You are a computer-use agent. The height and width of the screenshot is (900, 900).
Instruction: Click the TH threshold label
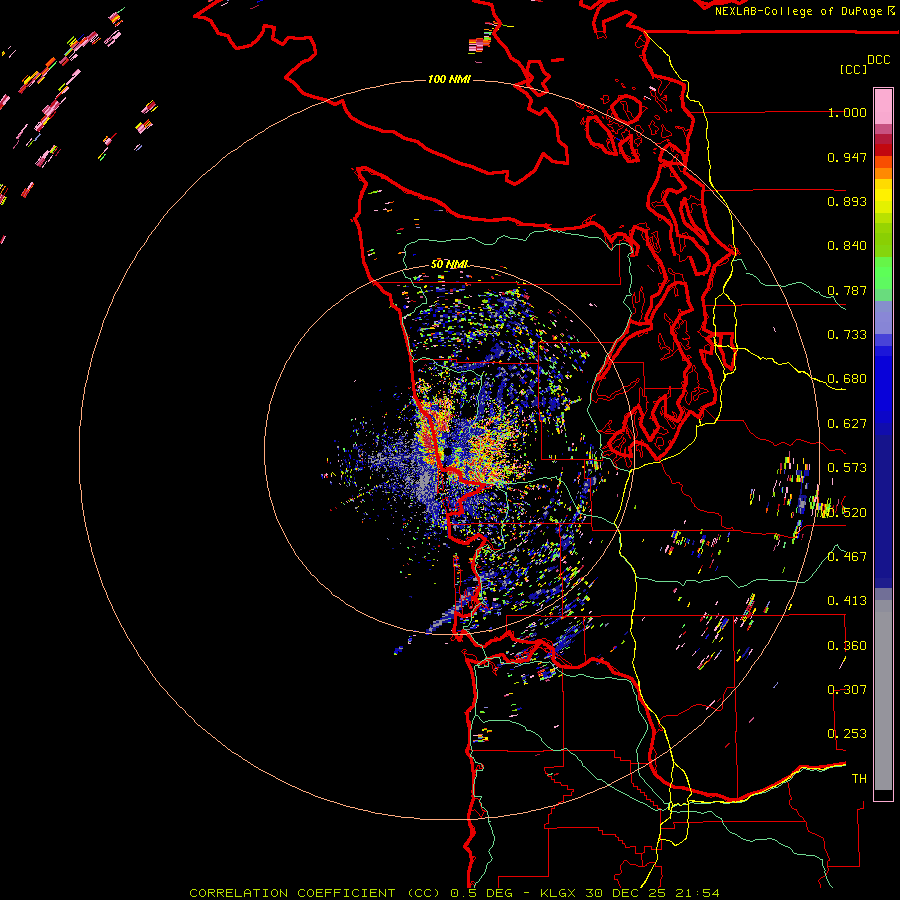tap(859, 779)
